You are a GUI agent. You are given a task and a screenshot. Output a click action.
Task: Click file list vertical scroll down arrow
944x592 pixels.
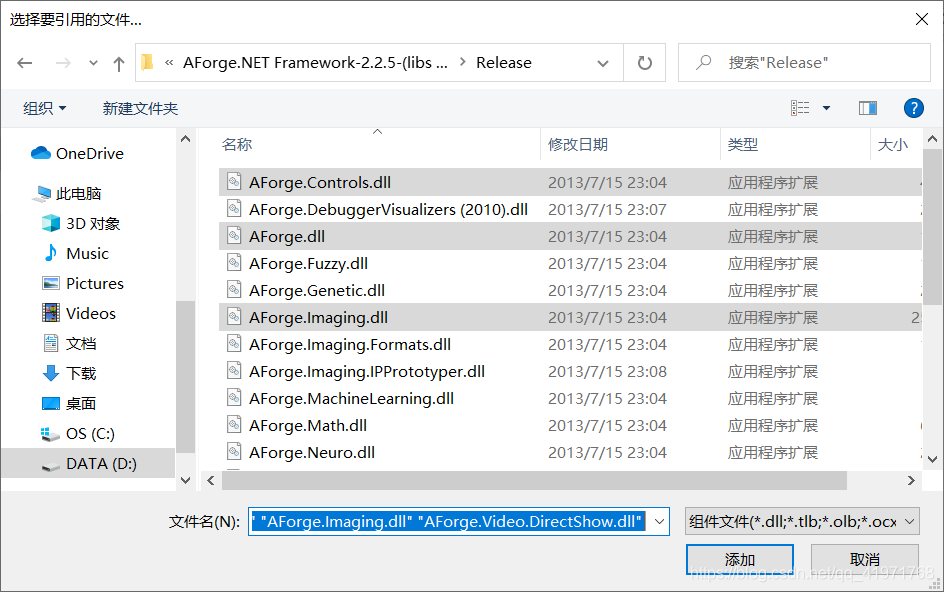point(933,460)
